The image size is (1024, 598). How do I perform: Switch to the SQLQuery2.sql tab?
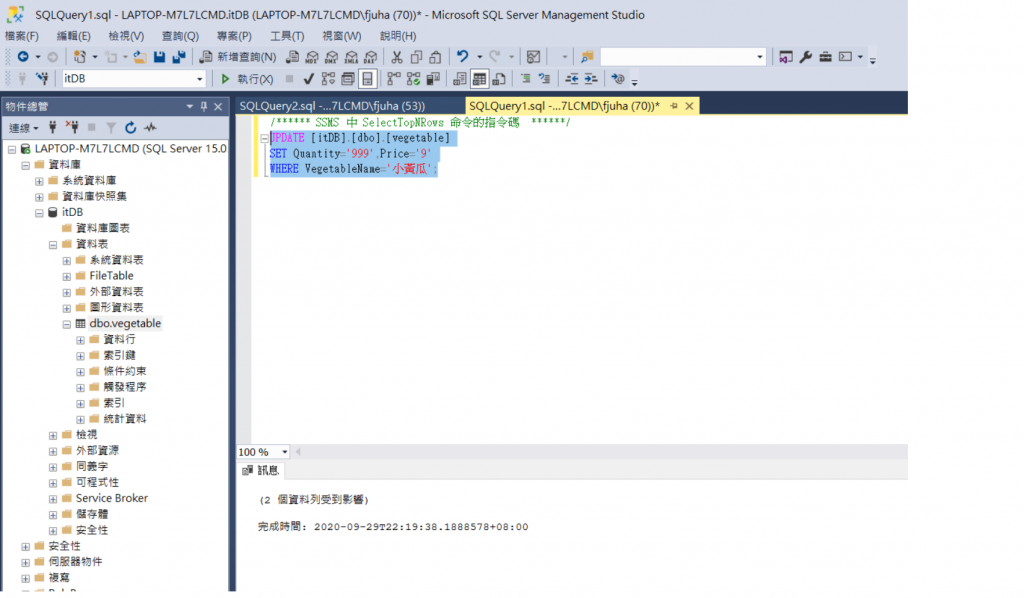click(x=332, y=106)
